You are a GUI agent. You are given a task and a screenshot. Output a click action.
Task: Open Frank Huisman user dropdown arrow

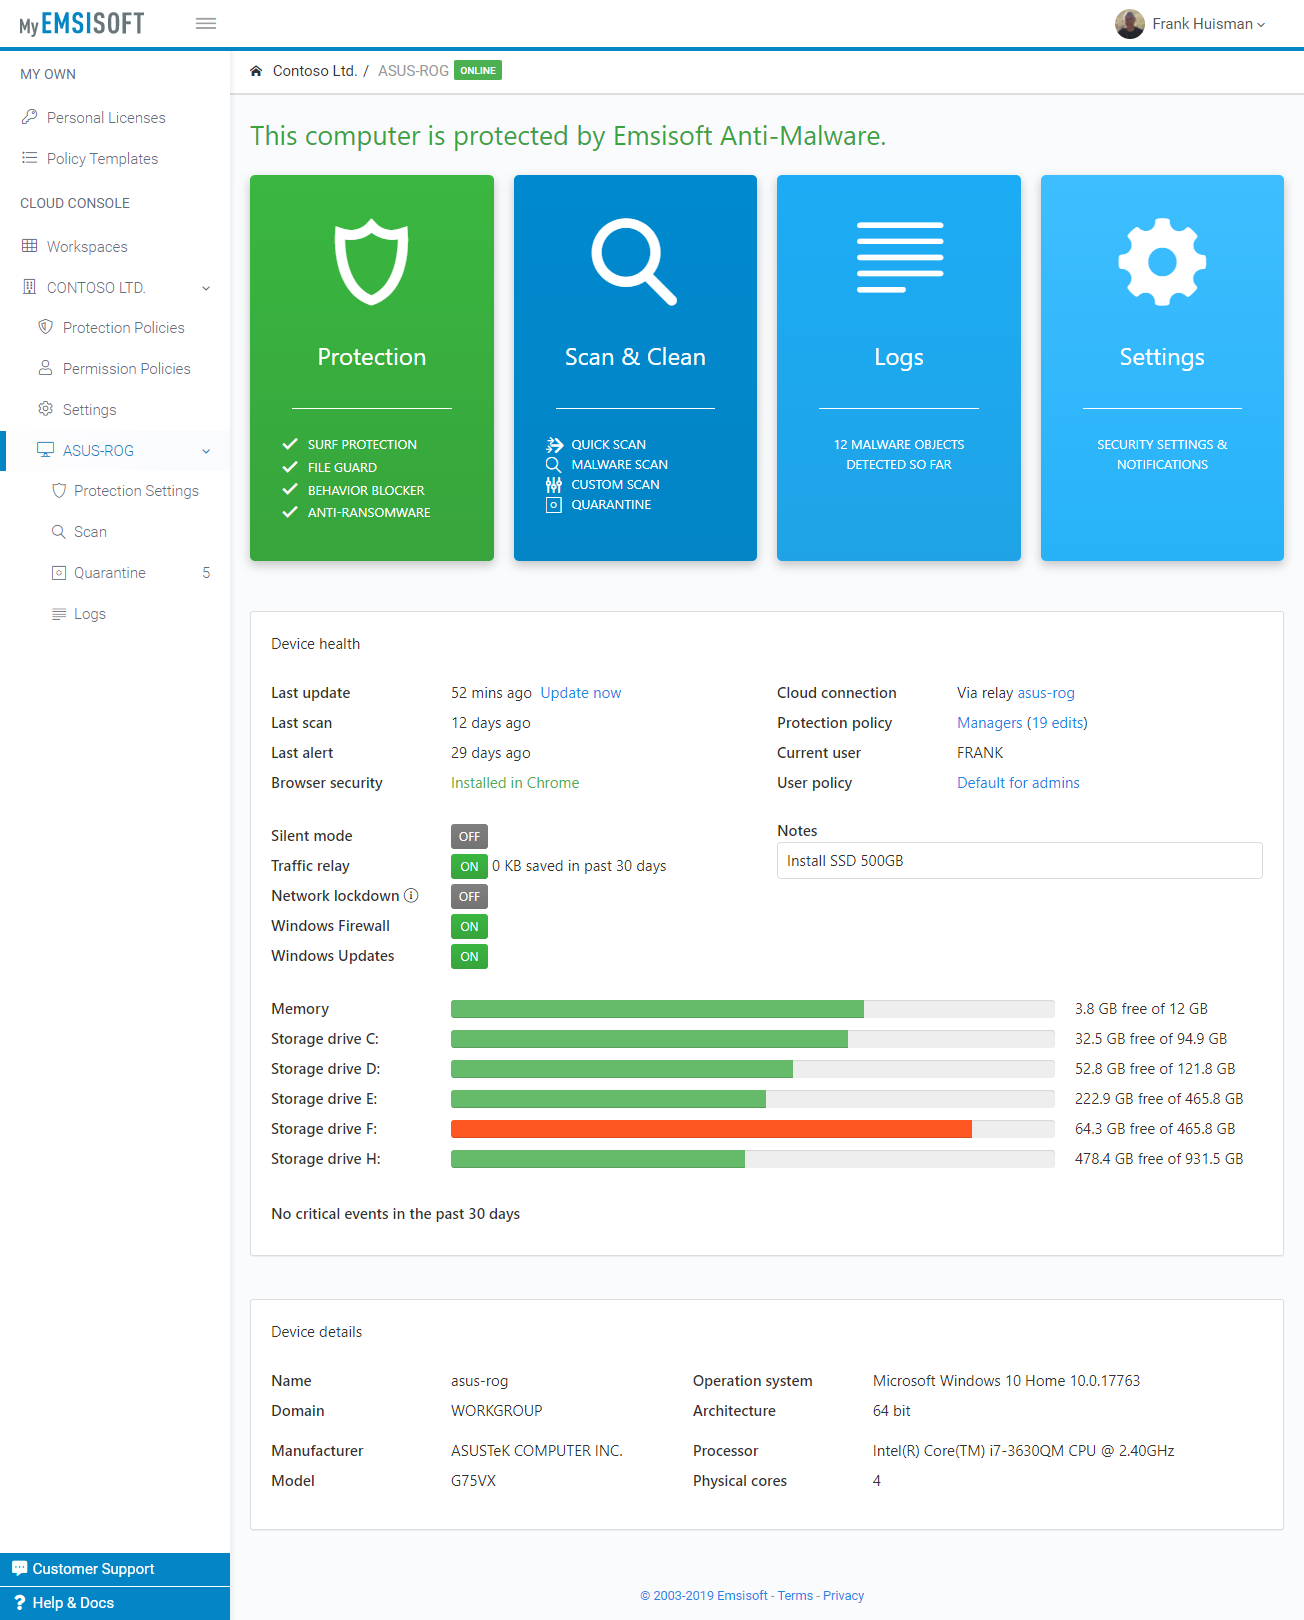tap(1261, 25)
